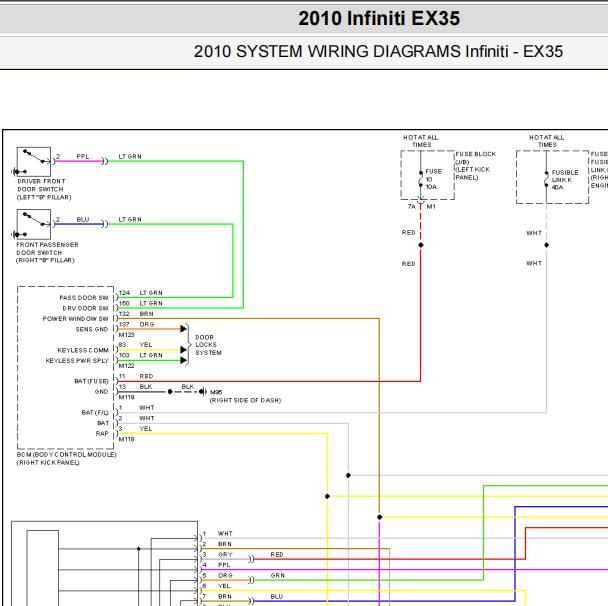Select the fusible link K symbol
Image resolution: width=608 pixels, height=606 pixels.
(x=546, y=179)
